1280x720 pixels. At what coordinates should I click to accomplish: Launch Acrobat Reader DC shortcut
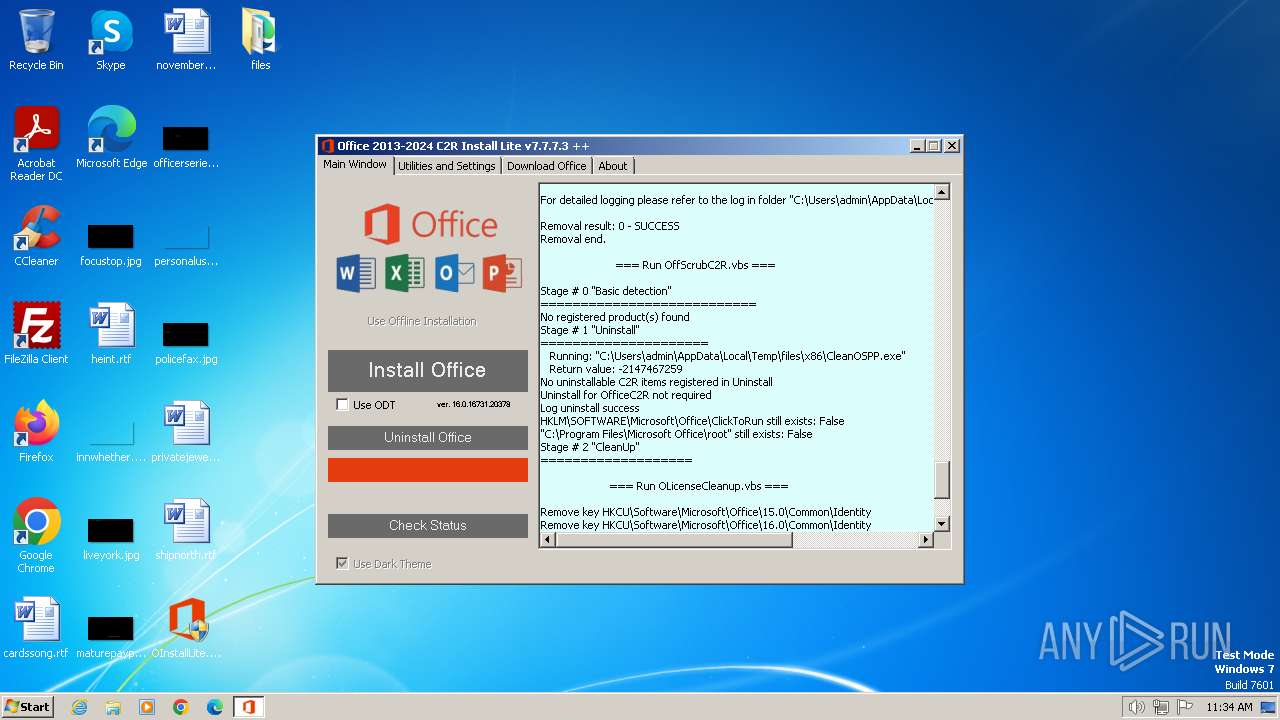[x=36, y=144]
